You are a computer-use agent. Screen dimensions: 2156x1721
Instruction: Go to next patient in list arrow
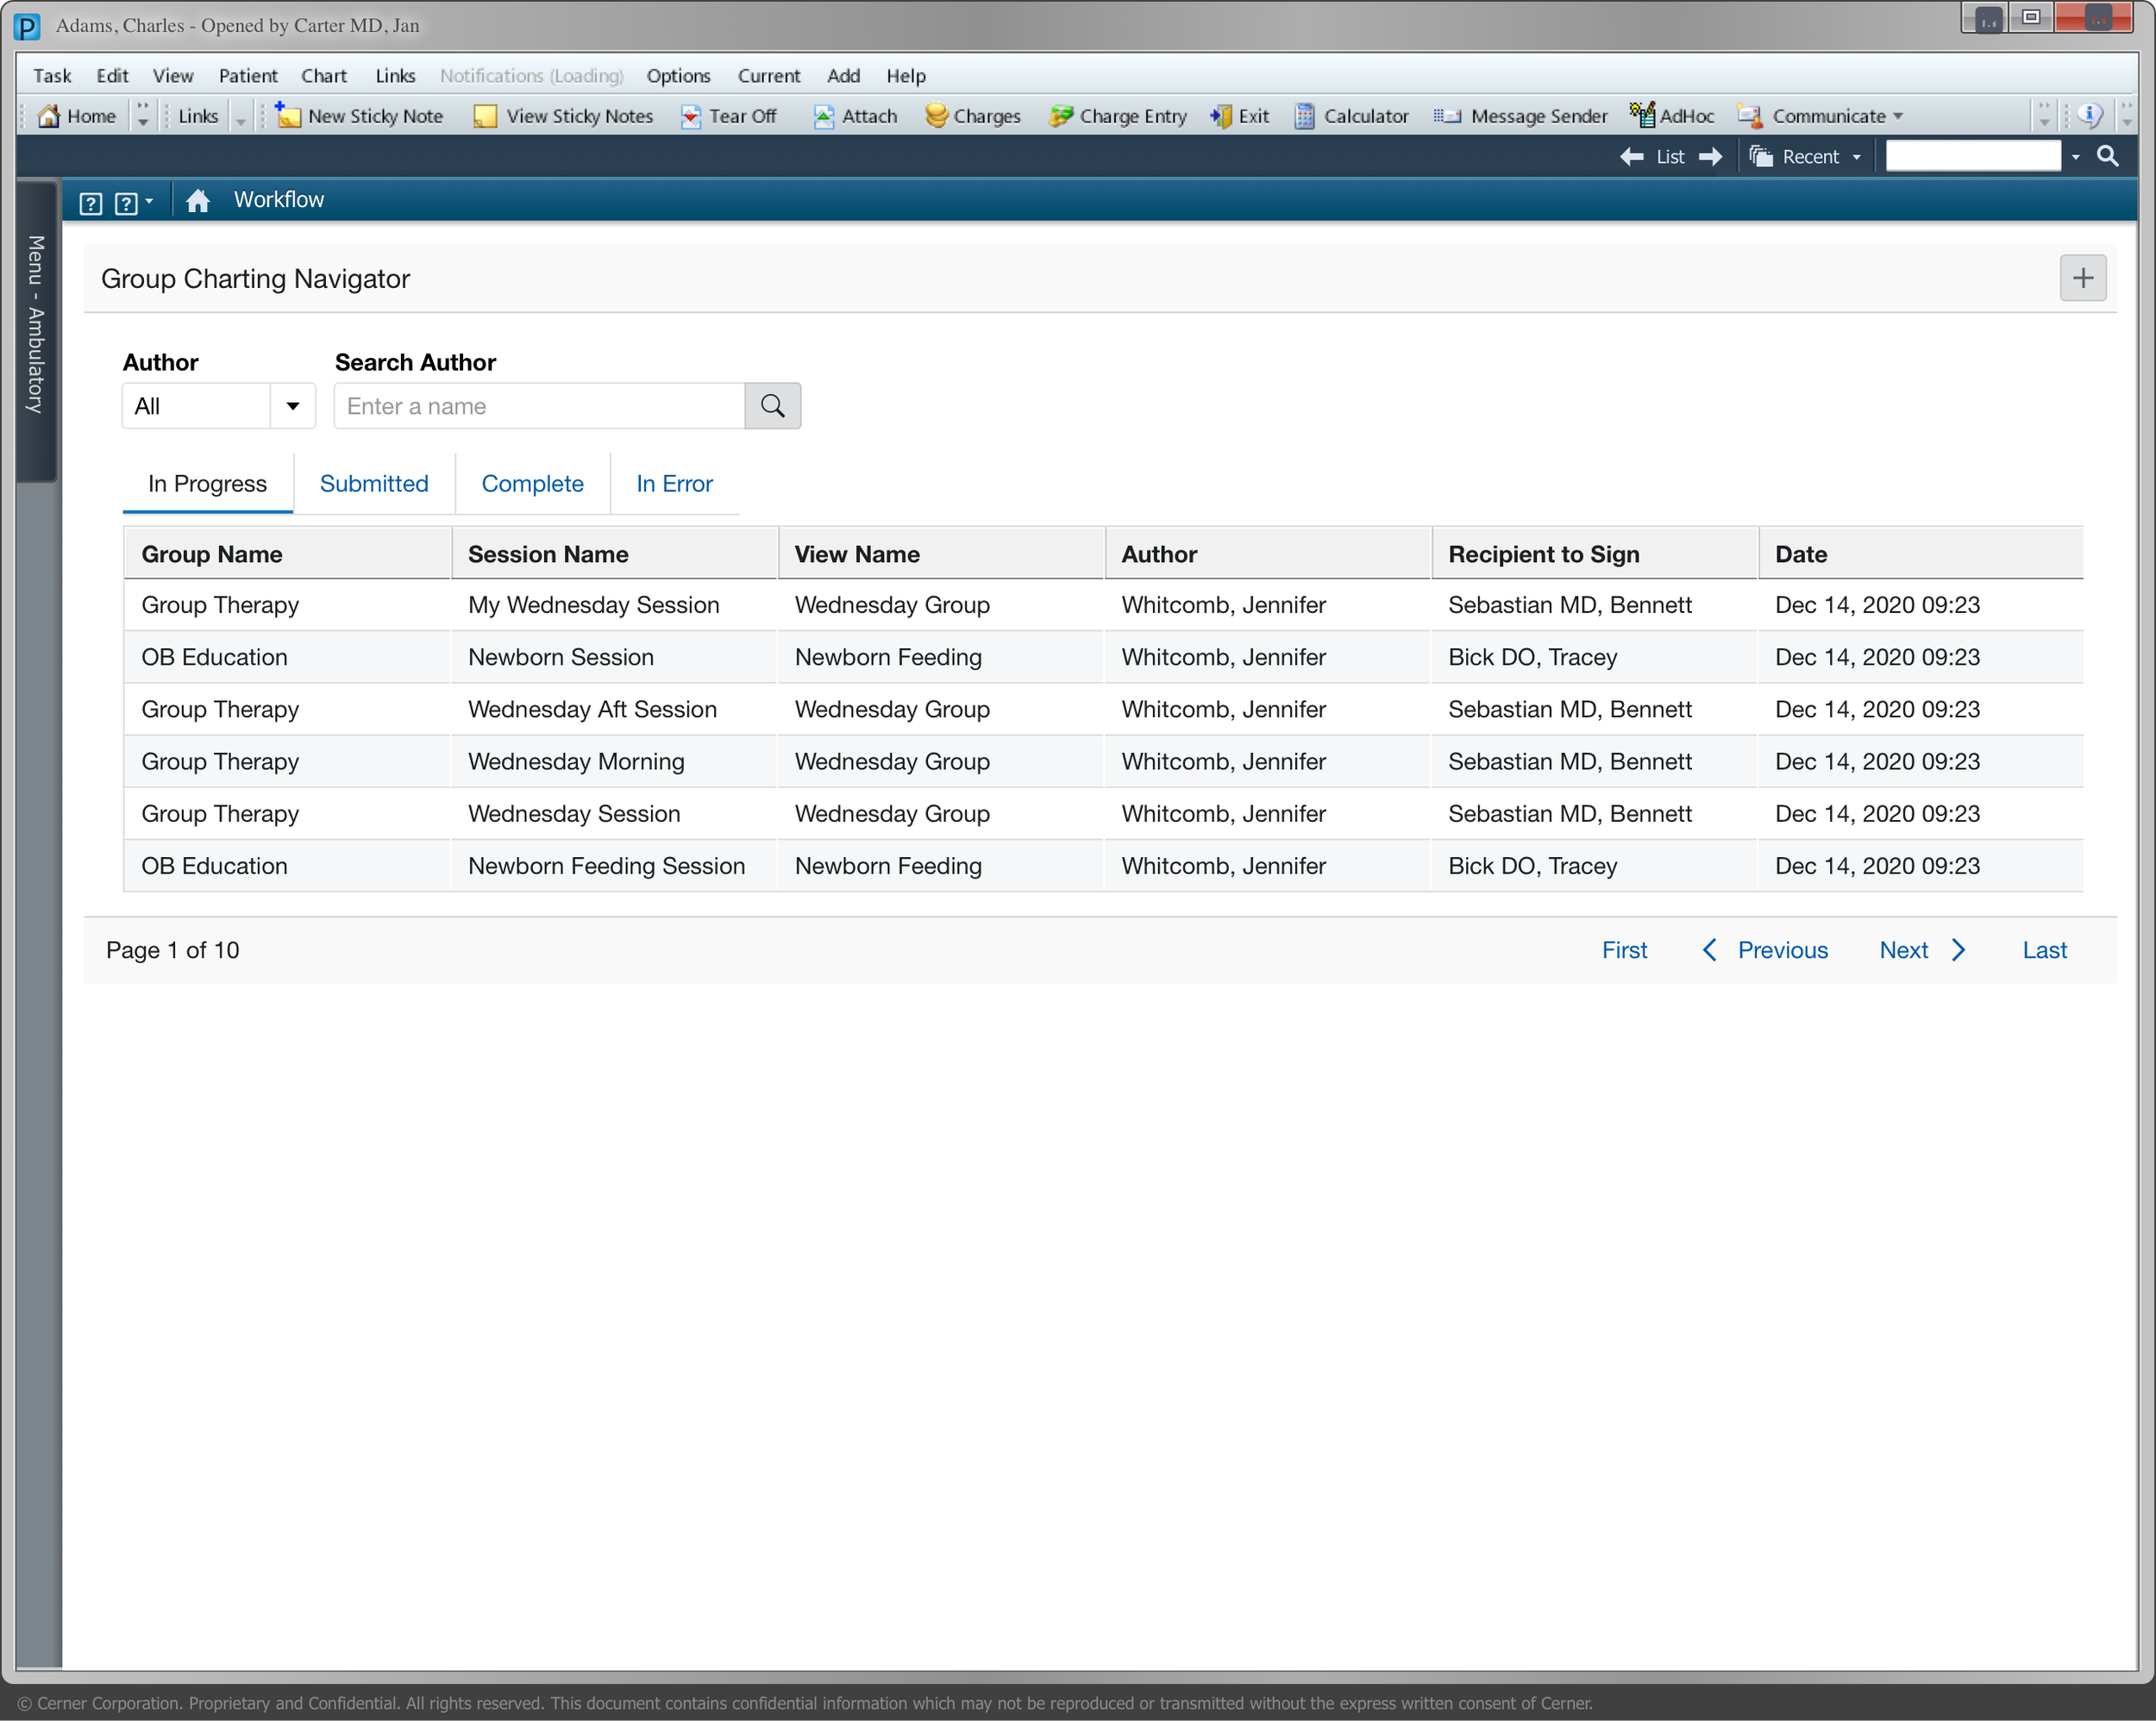1710,156
